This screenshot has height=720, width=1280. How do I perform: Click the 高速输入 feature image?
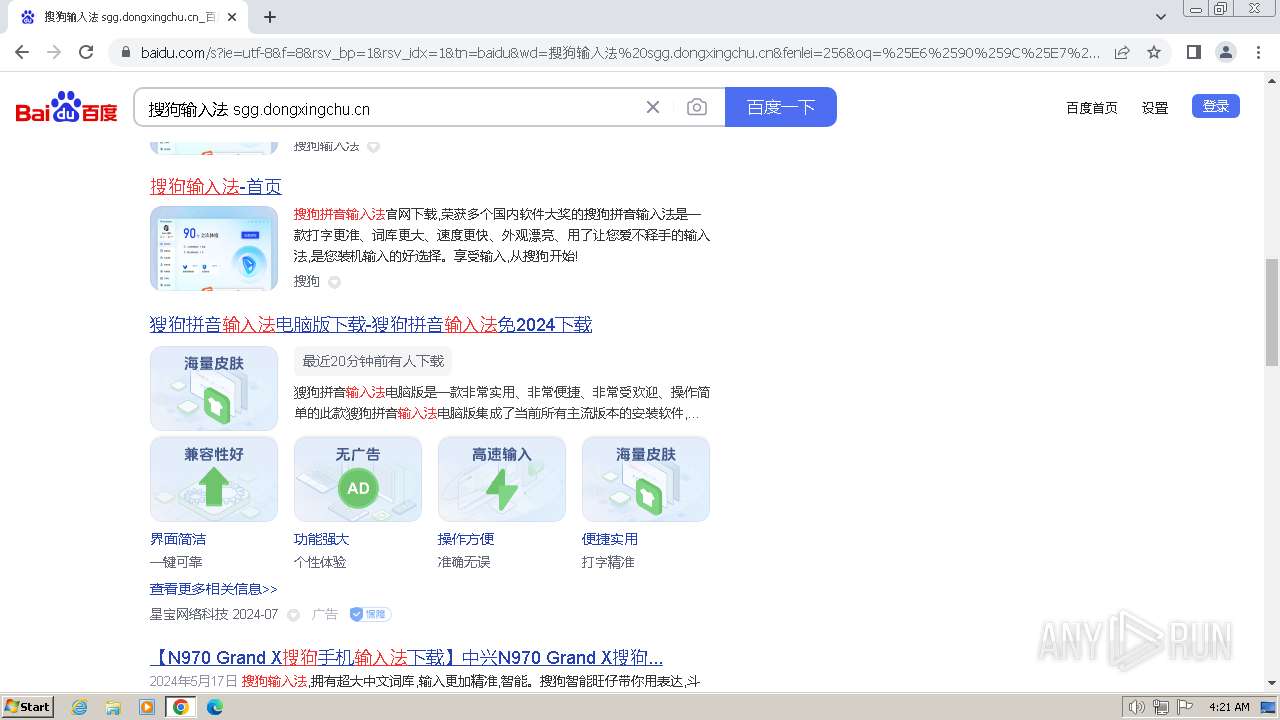[x=502, y=479]
